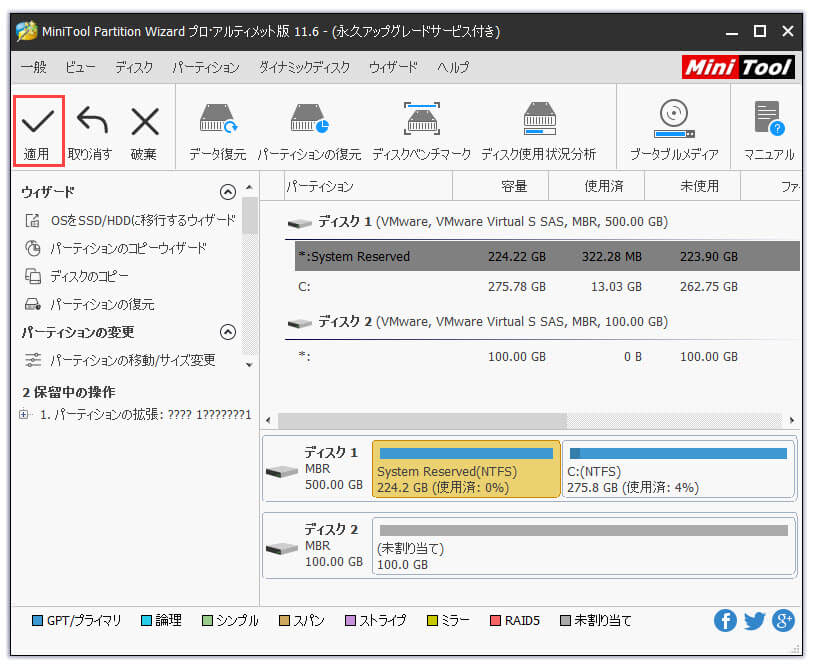Image resolution: width=813 pixels, height=664 pixels.
Task: Choose パーティションの移動/サイズ変更 option
Action: [120, 360]
